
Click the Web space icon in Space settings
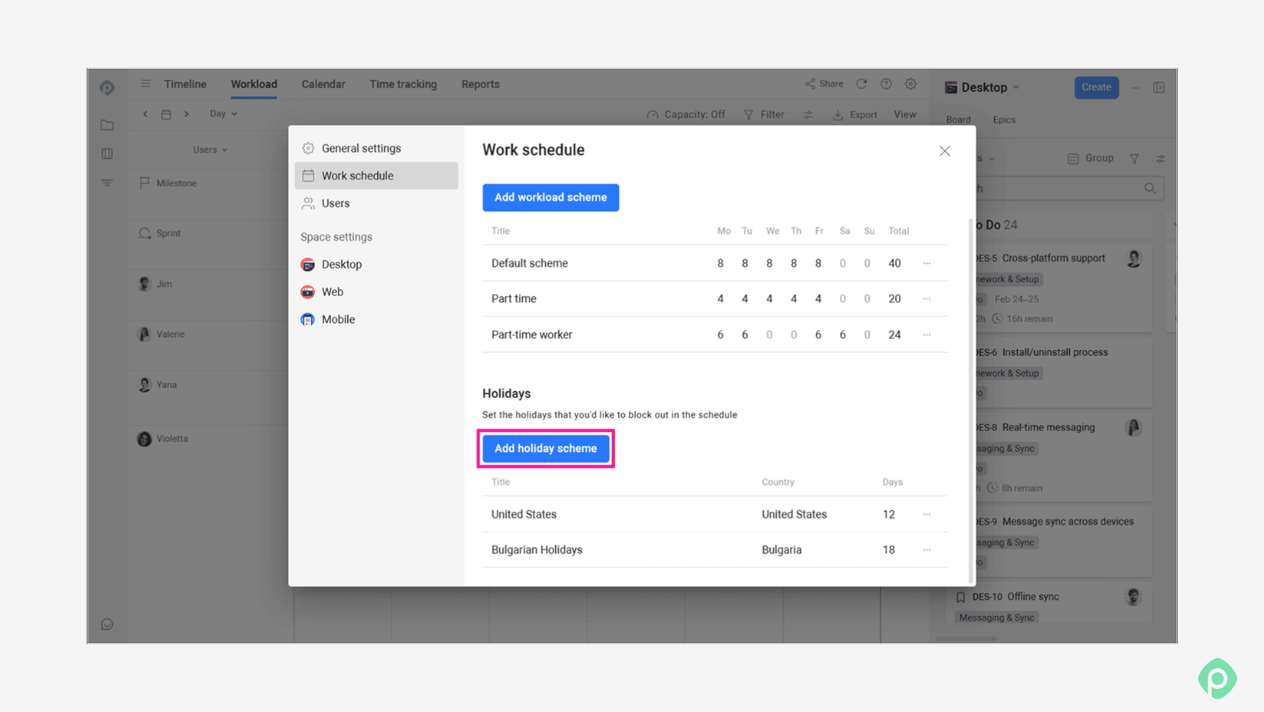pos(308,292)
